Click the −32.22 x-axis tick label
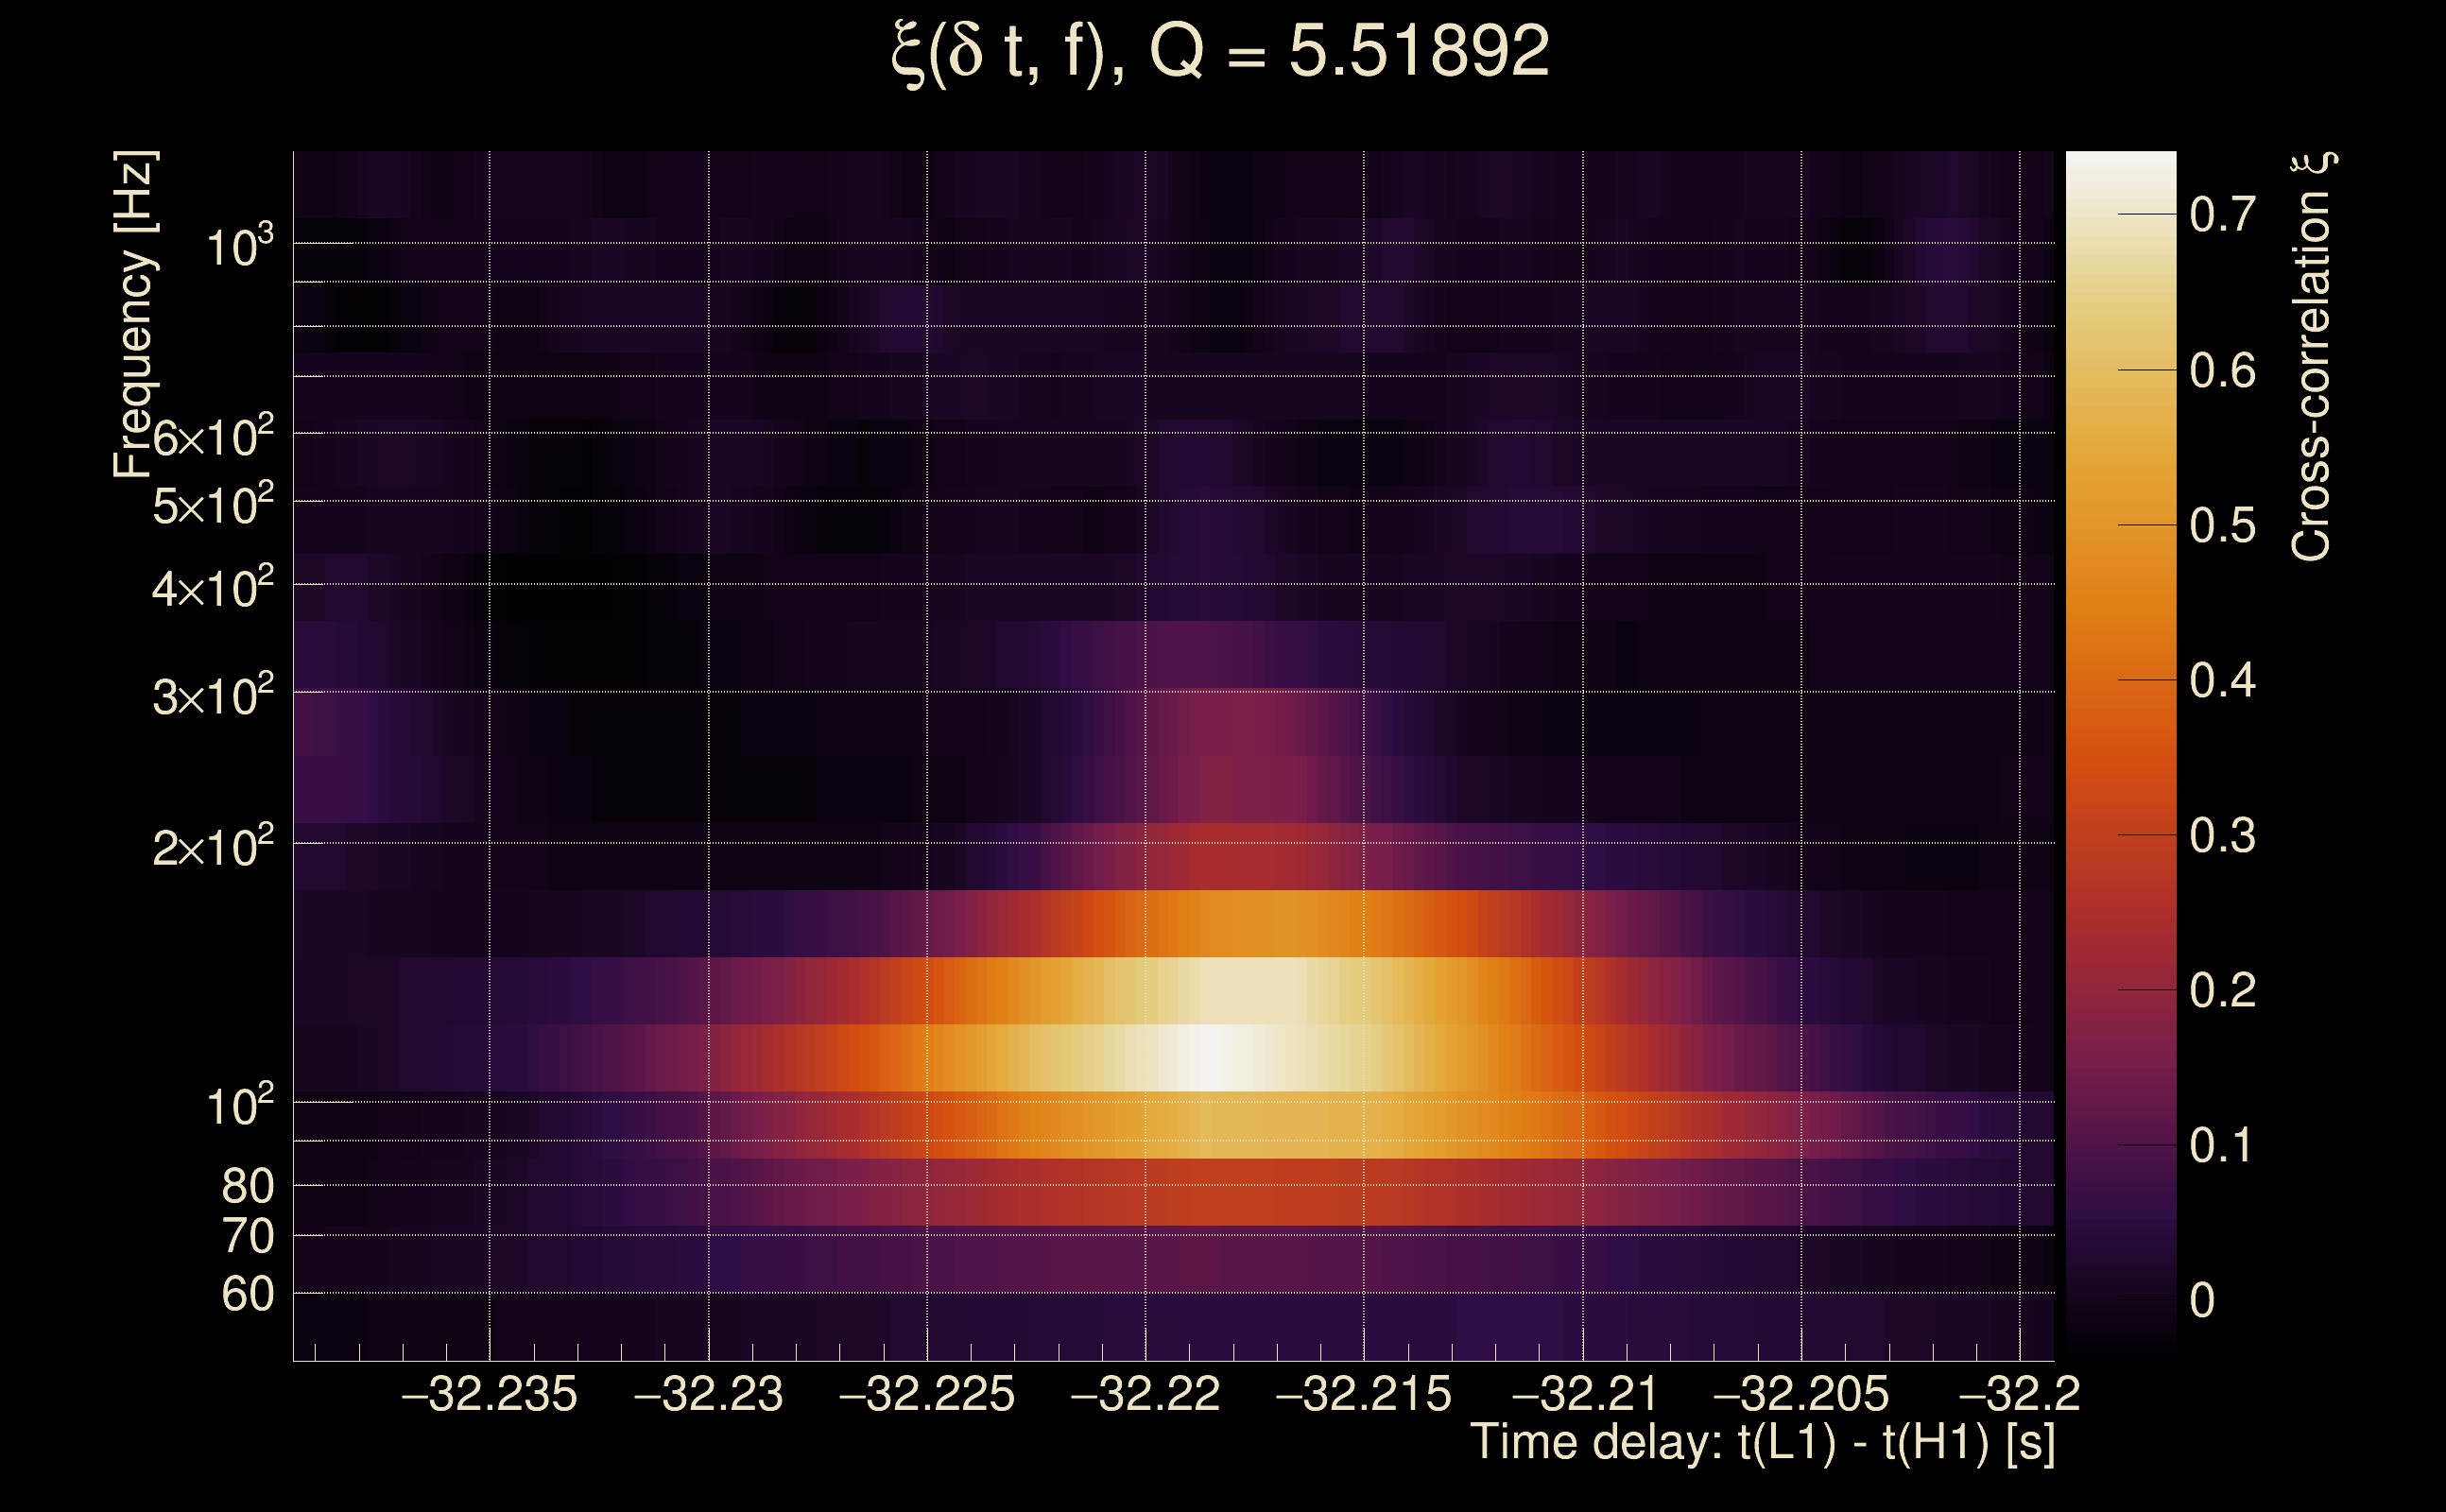2446x1512 pixels. click(x=1145, y=1395)
